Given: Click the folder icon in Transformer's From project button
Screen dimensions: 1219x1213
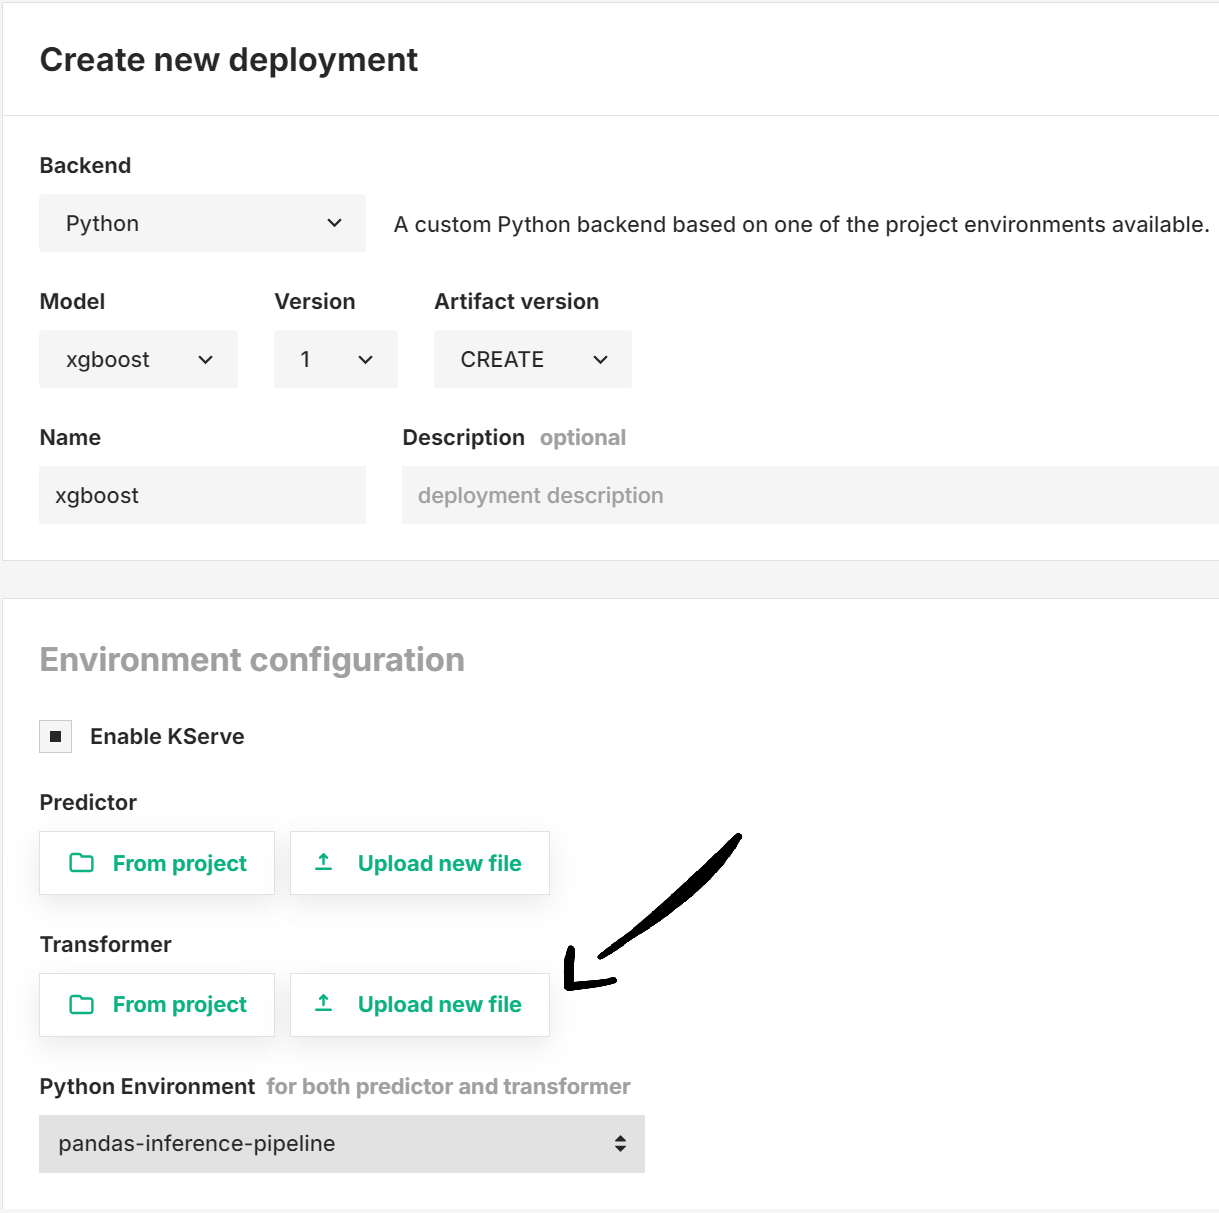Looking at the screenshot, I should 82,1004.
